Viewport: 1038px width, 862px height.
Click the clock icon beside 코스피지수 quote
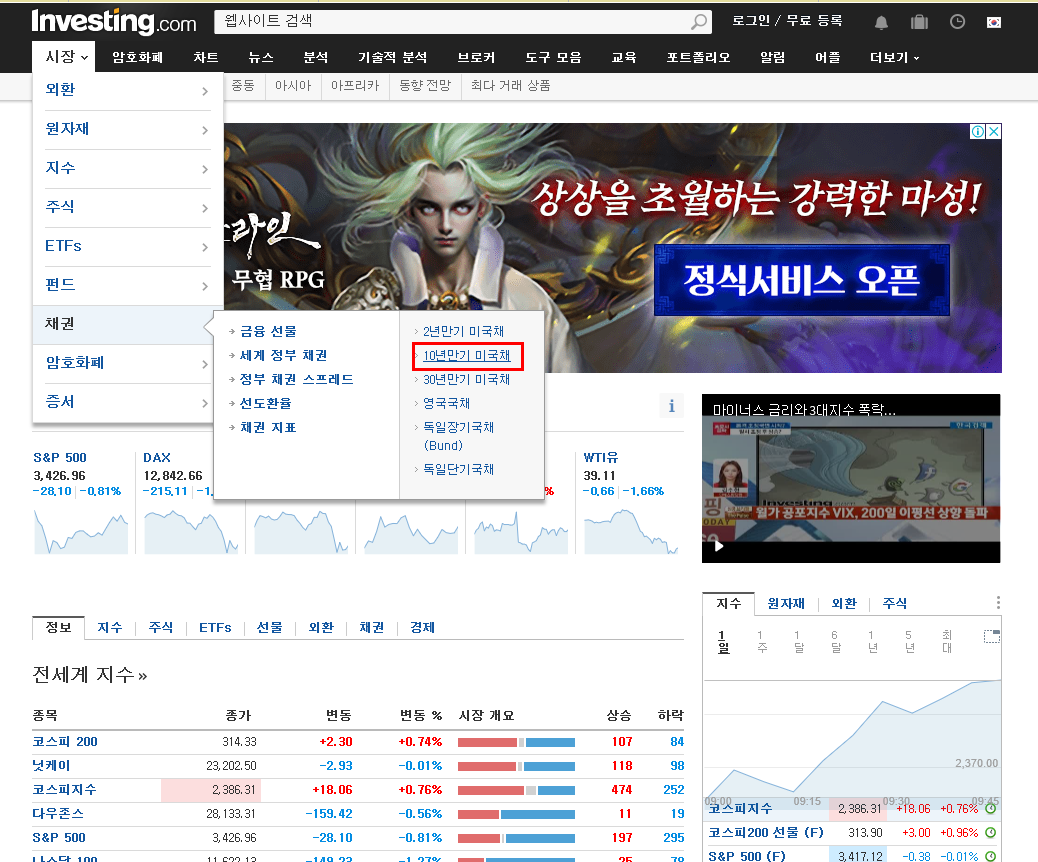990,808
